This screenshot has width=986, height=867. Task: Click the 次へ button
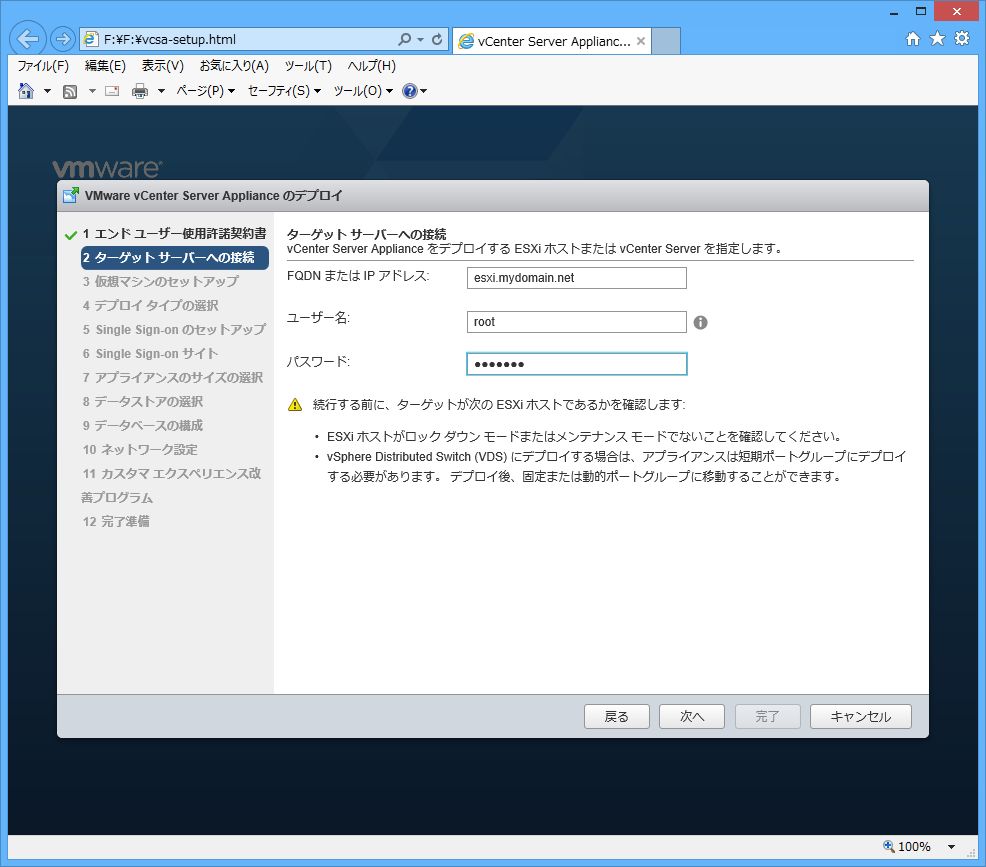pyautogui.click(x=692, y=716)
